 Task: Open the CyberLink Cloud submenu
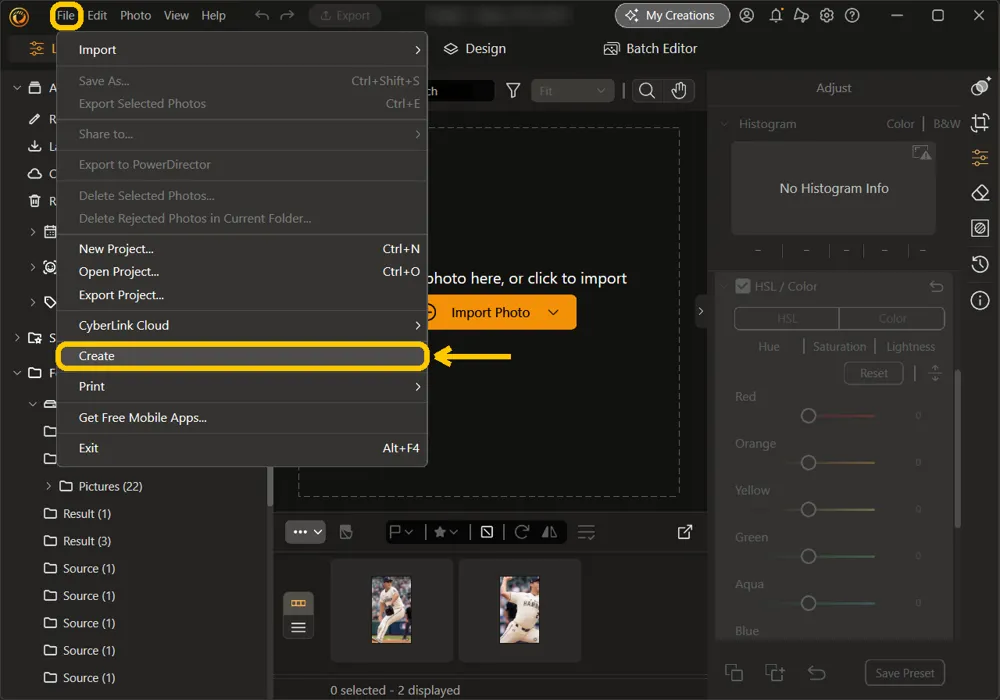click(242, 325)
